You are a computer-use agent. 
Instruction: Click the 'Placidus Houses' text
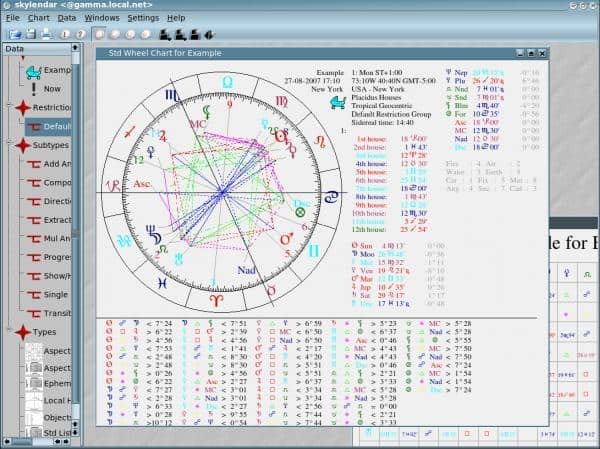coord(376,97)
